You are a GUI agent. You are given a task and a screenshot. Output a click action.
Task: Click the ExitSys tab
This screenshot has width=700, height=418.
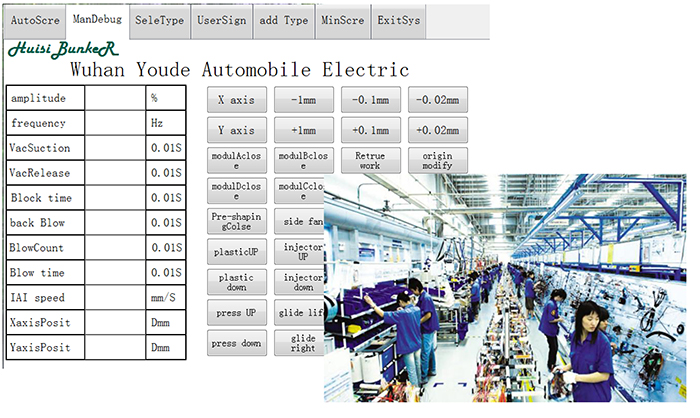click(x=400, y=20)
